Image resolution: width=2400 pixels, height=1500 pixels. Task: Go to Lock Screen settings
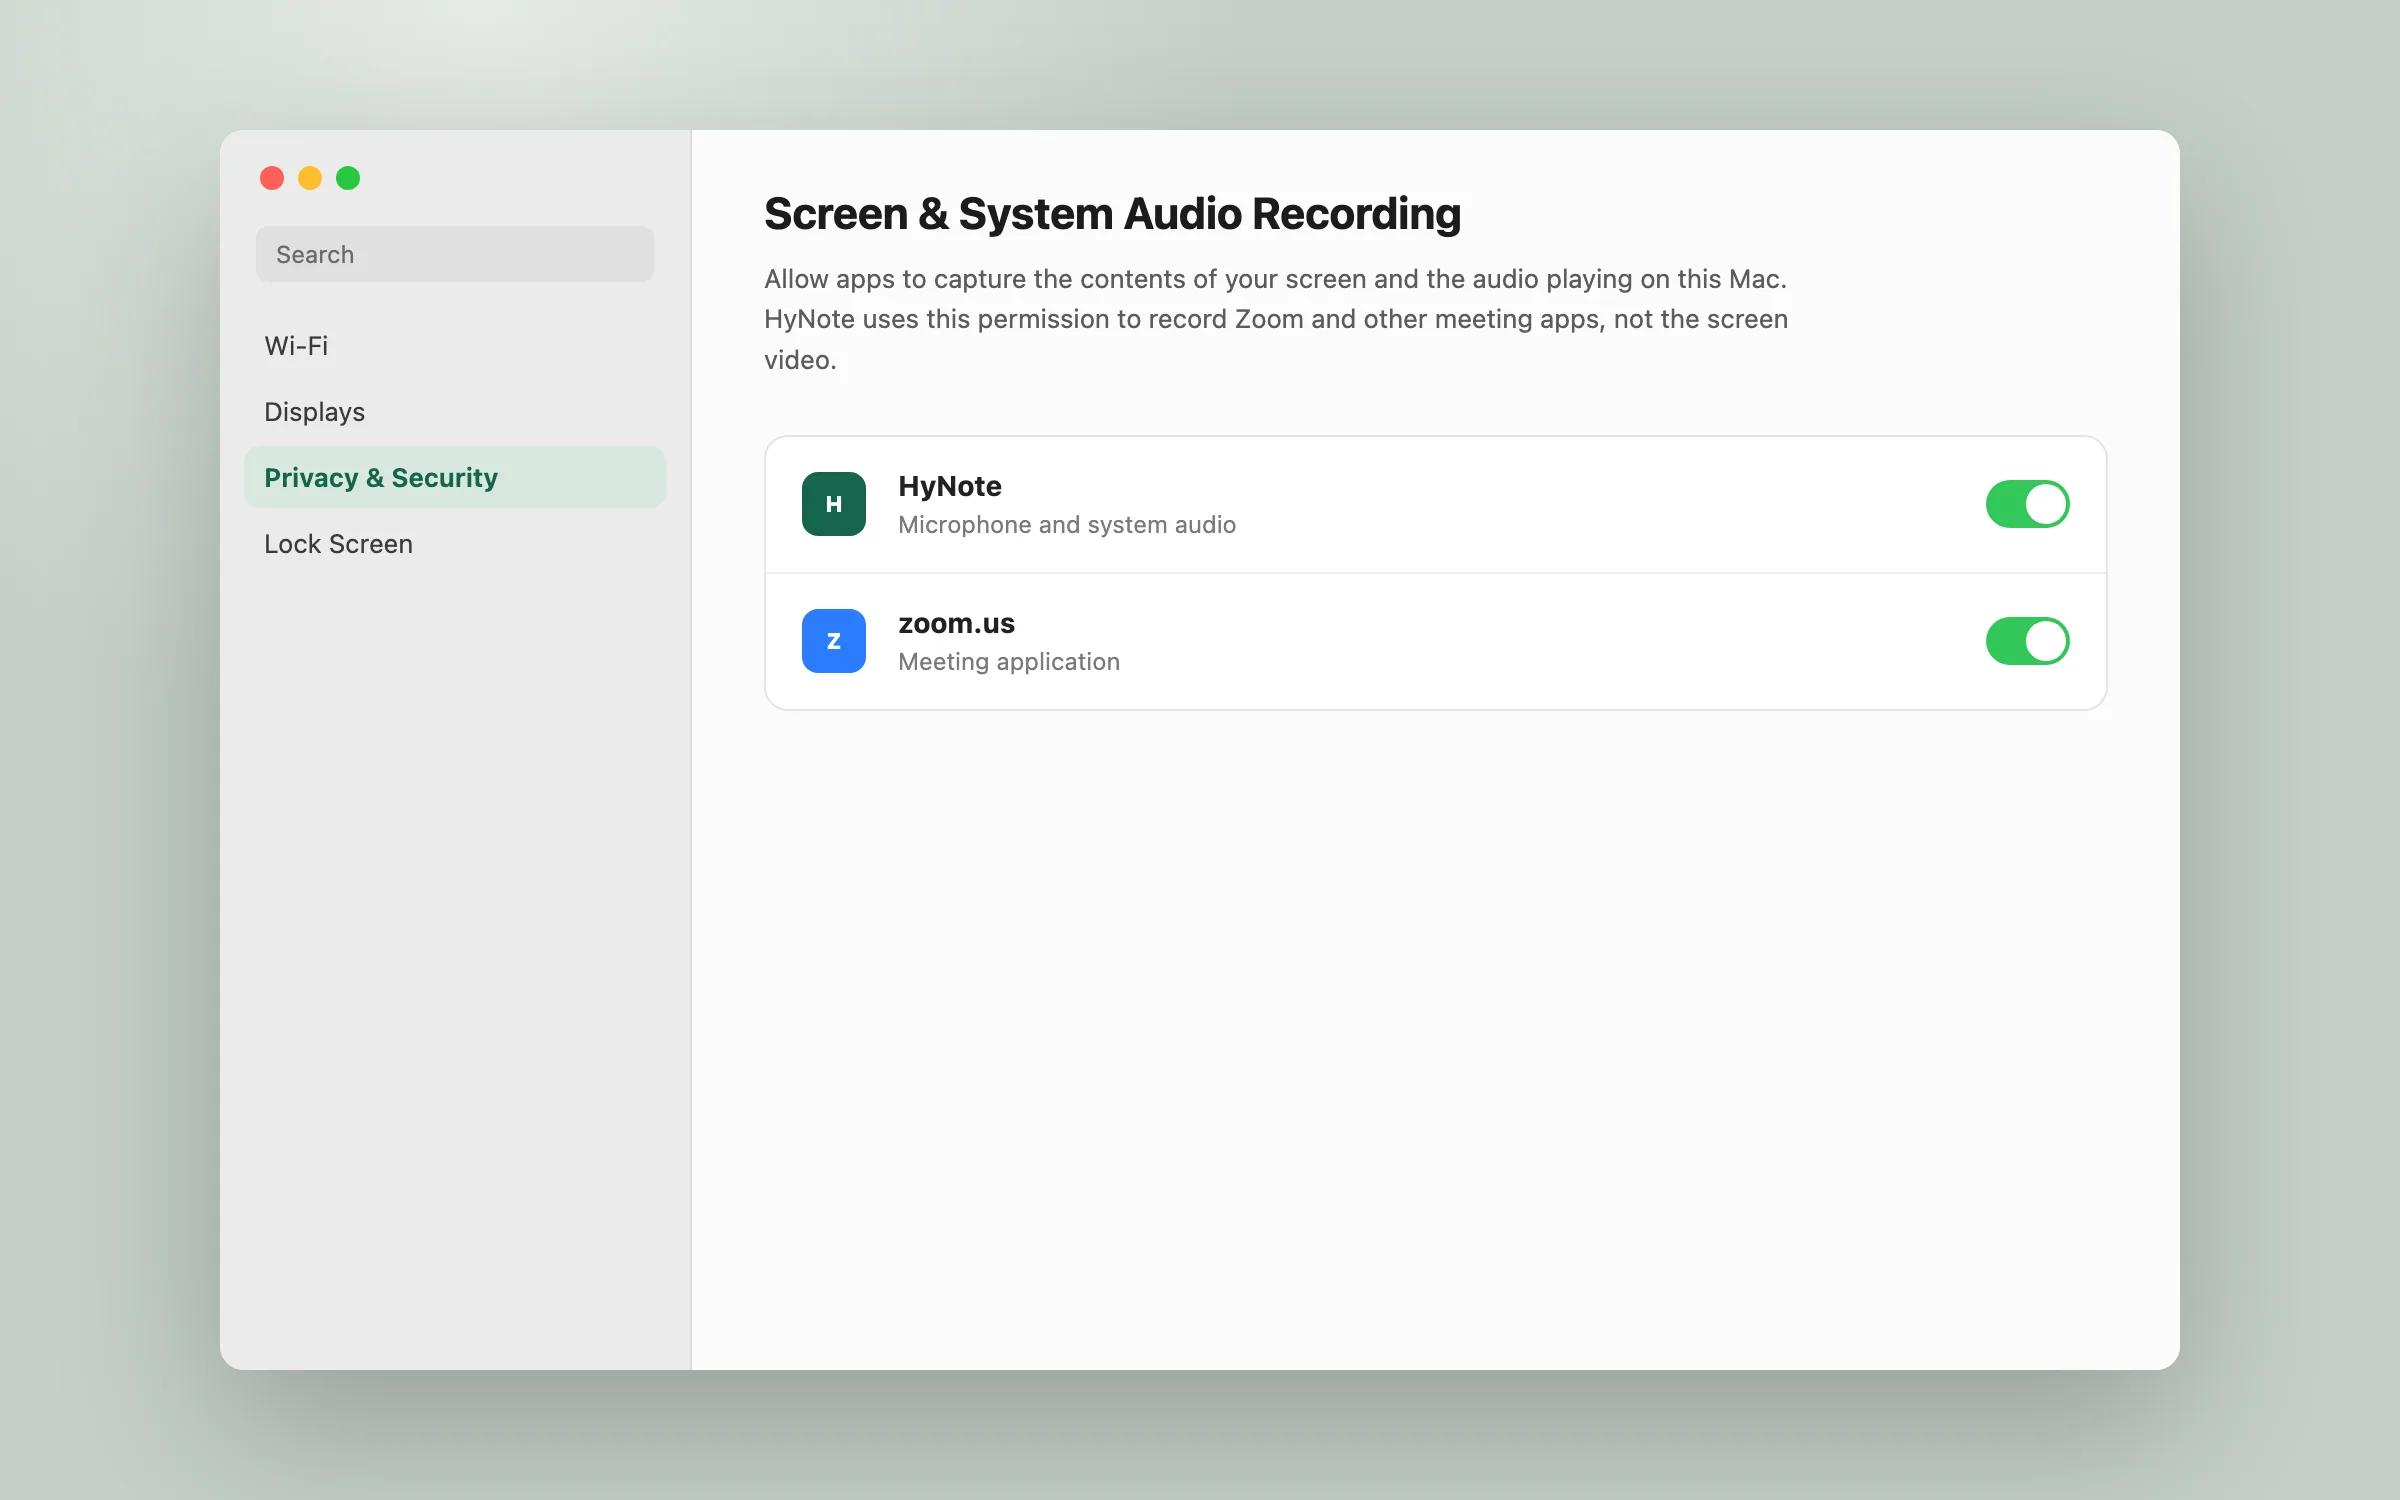[455, 543]
